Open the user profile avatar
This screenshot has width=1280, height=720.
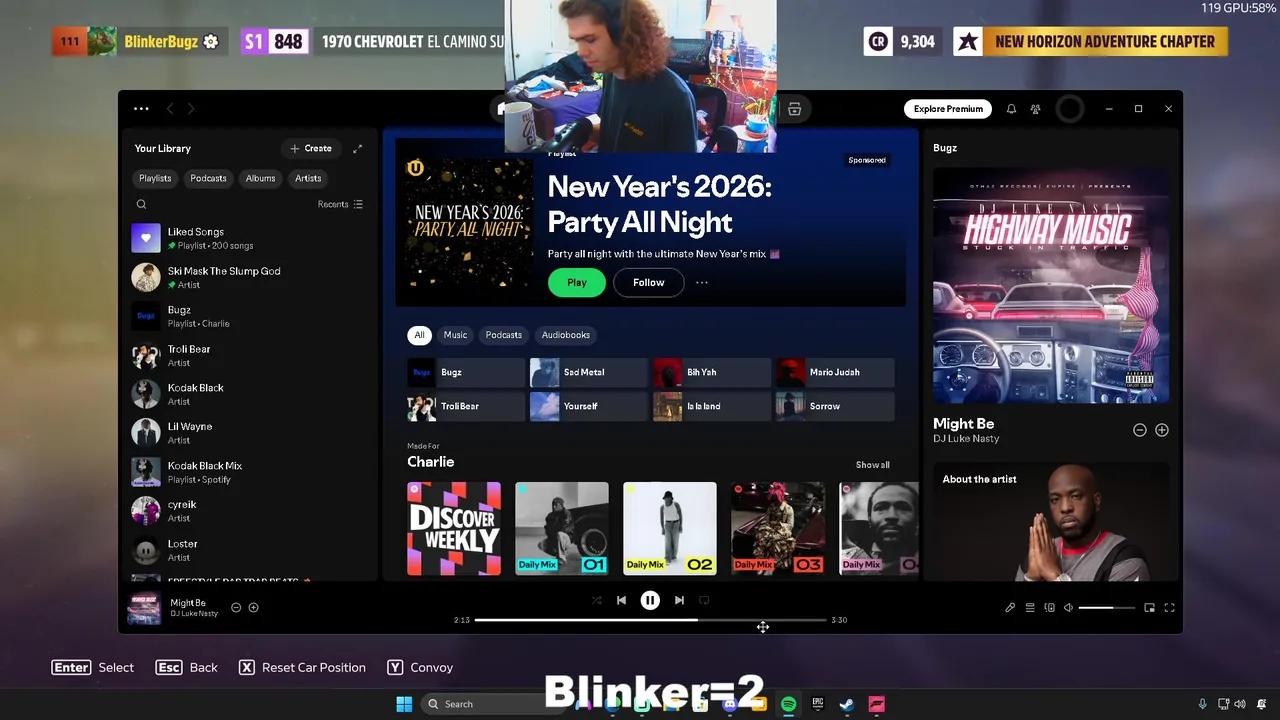[1069, 109]
